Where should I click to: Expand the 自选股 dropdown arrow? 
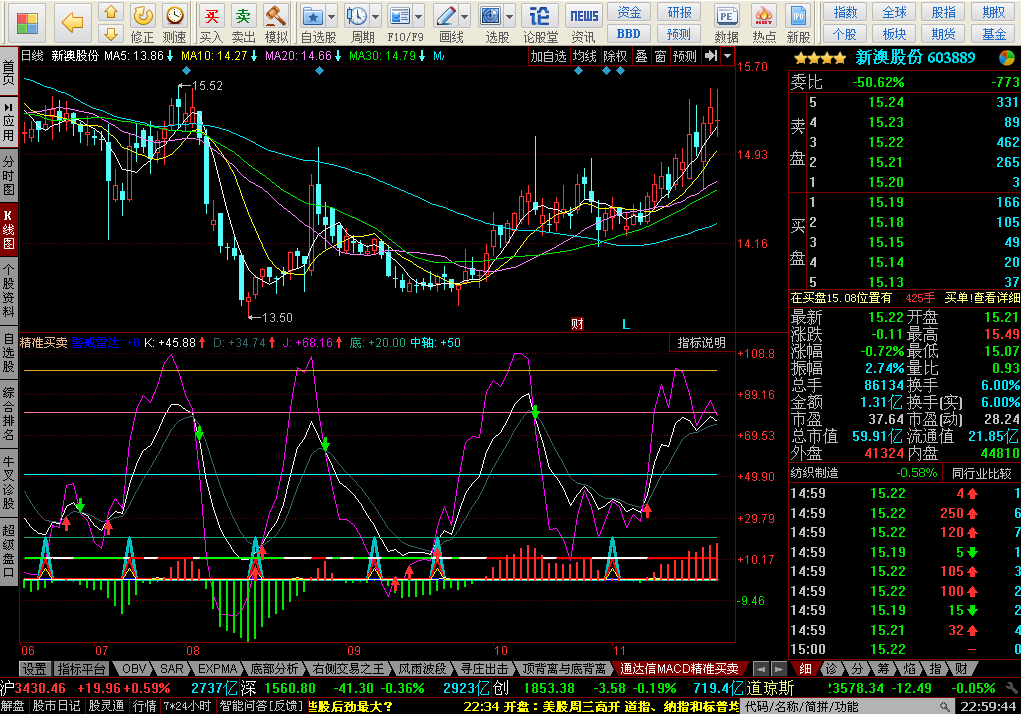pos(331,16)
